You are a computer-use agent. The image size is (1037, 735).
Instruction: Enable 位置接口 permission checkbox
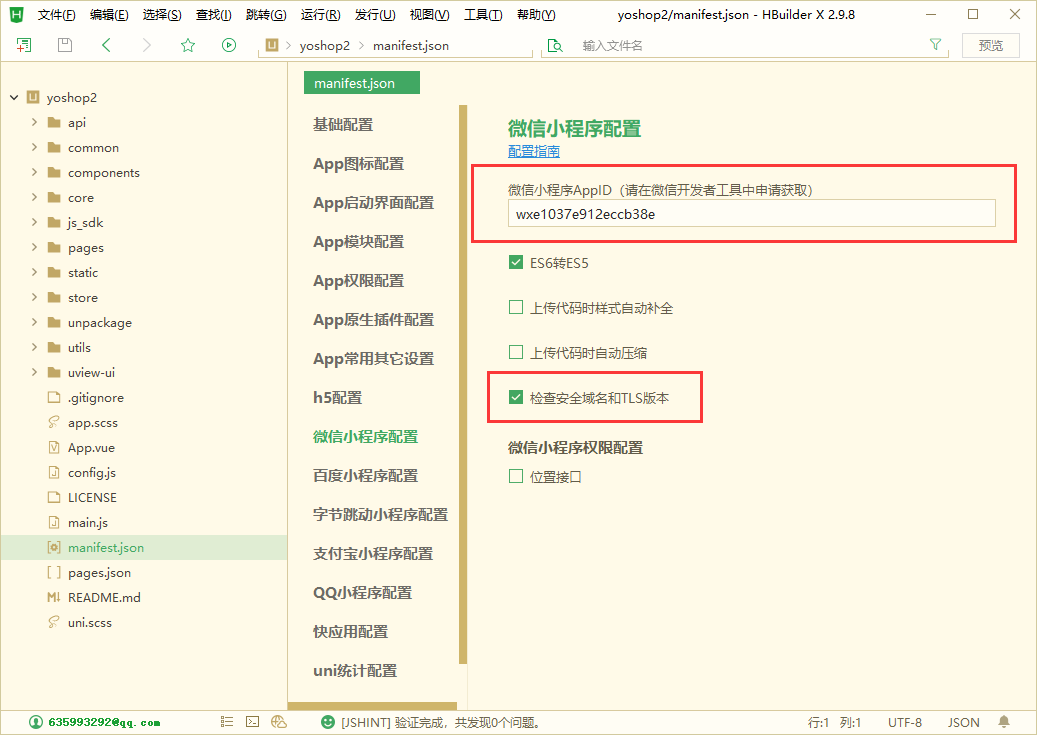point(516,476)
